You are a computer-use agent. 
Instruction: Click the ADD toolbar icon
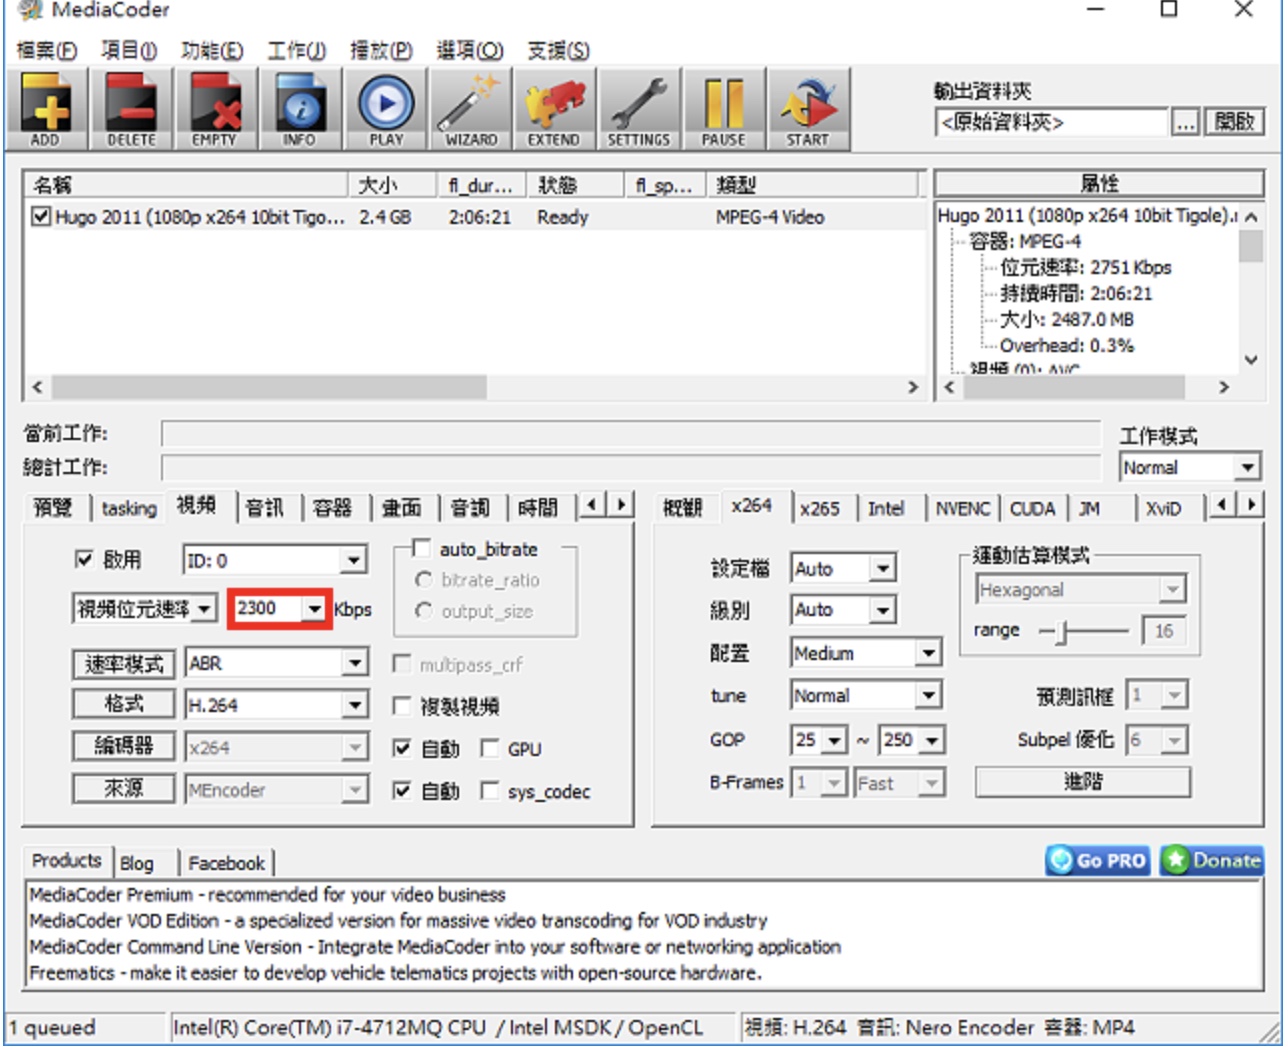[x=45, y=109]
